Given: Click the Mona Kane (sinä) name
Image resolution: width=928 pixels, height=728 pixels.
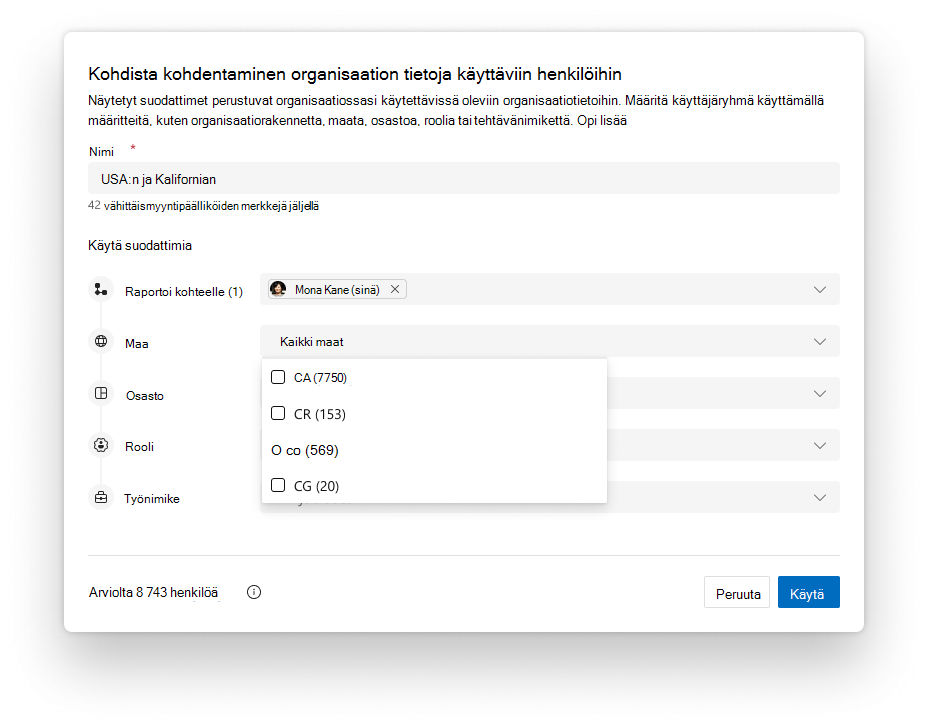Looking at the screenshot, I should click(x=337, y=289).
